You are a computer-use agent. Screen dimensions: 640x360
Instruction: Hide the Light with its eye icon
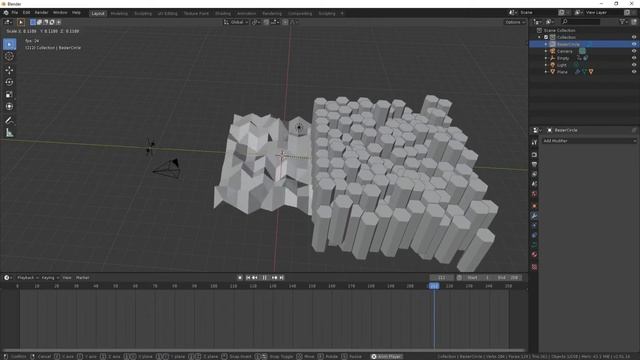[x=634, y=65]
